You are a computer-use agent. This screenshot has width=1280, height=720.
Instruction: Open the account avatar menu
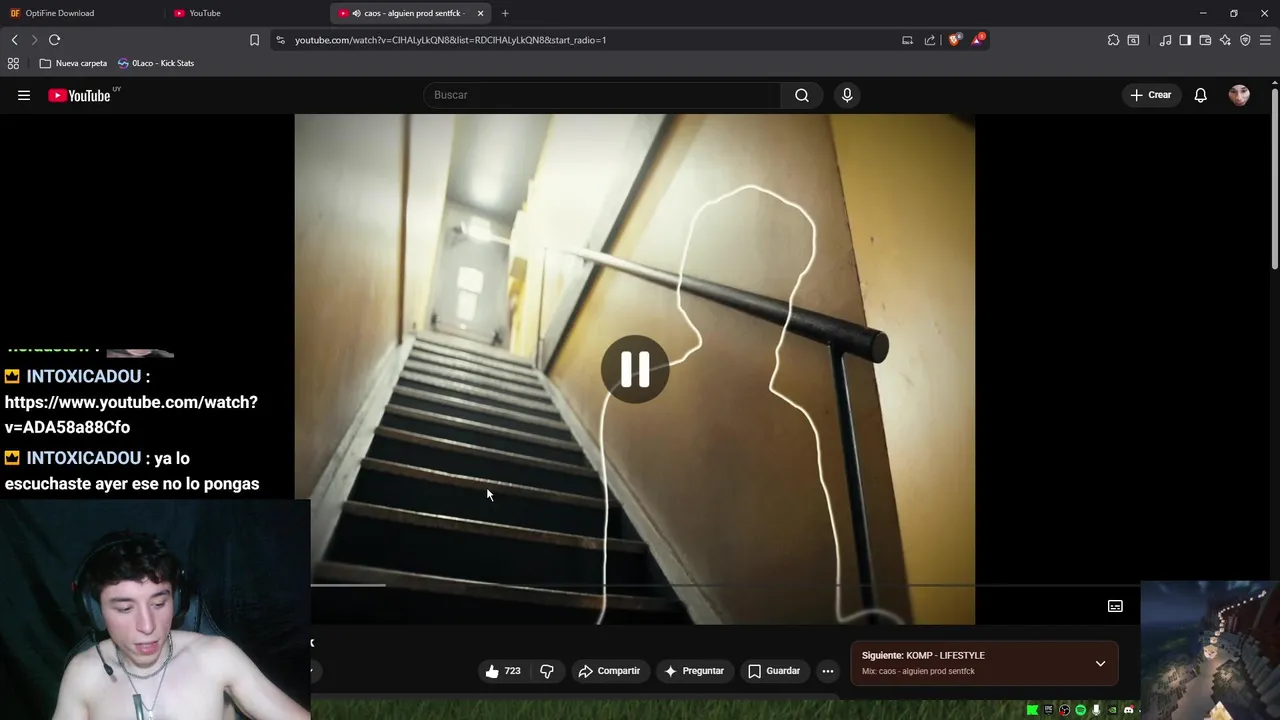[1239, 95]
